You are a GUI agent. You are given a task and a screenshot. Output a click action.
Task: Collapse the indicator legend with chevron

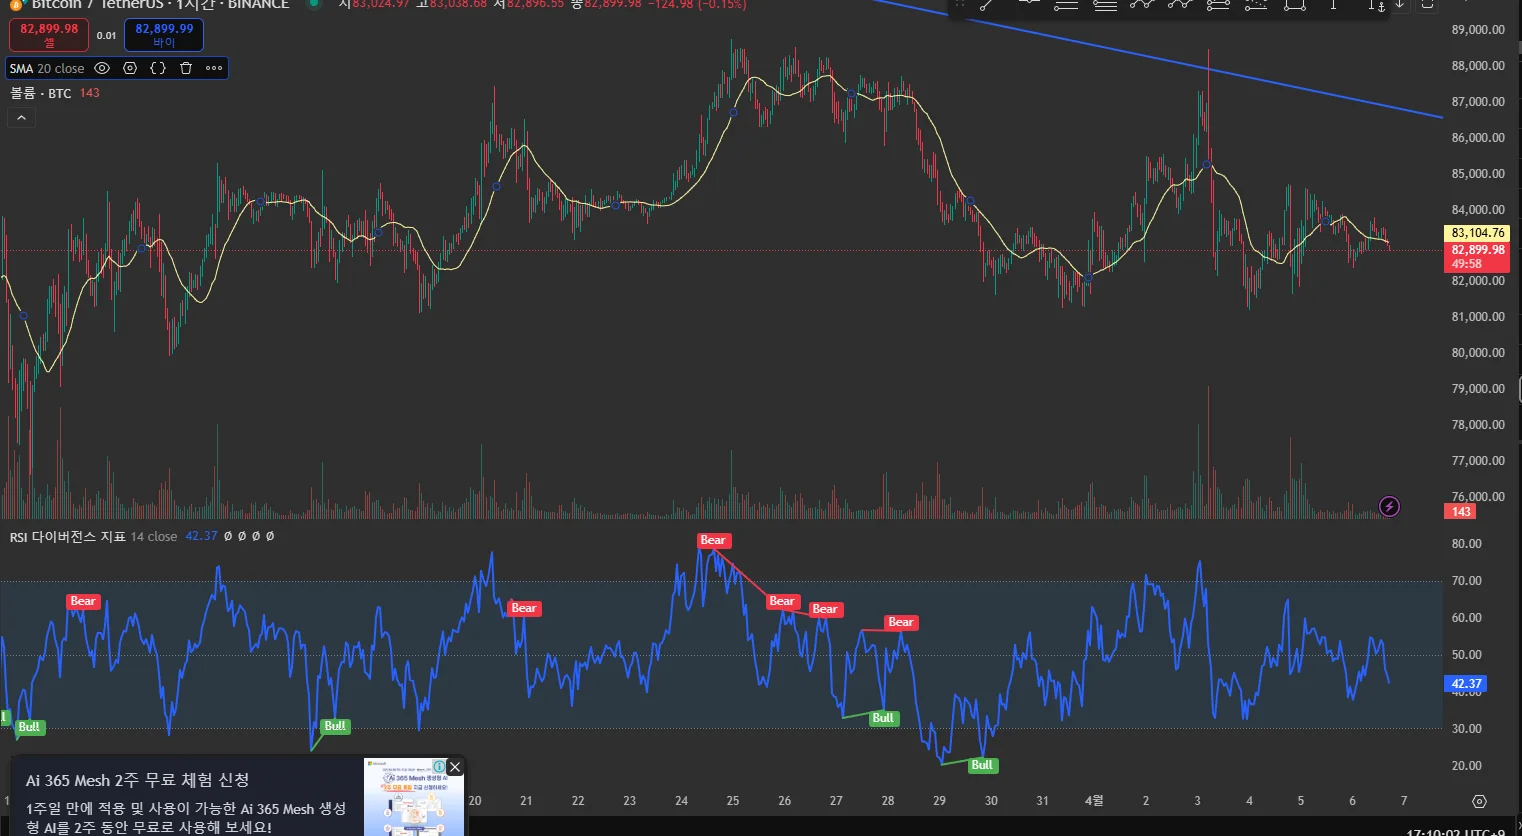[21, 117]
